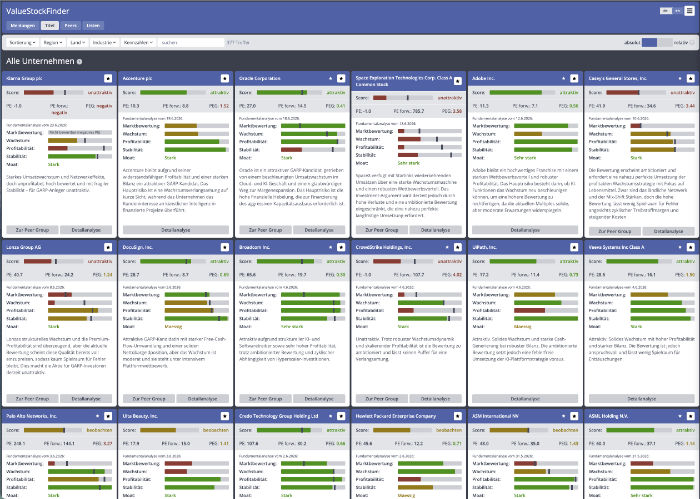The width and height of the screenshot is (700, 499).
Task: Click the info icon beside Alle Unternehmen
Action: pos(79,62)
